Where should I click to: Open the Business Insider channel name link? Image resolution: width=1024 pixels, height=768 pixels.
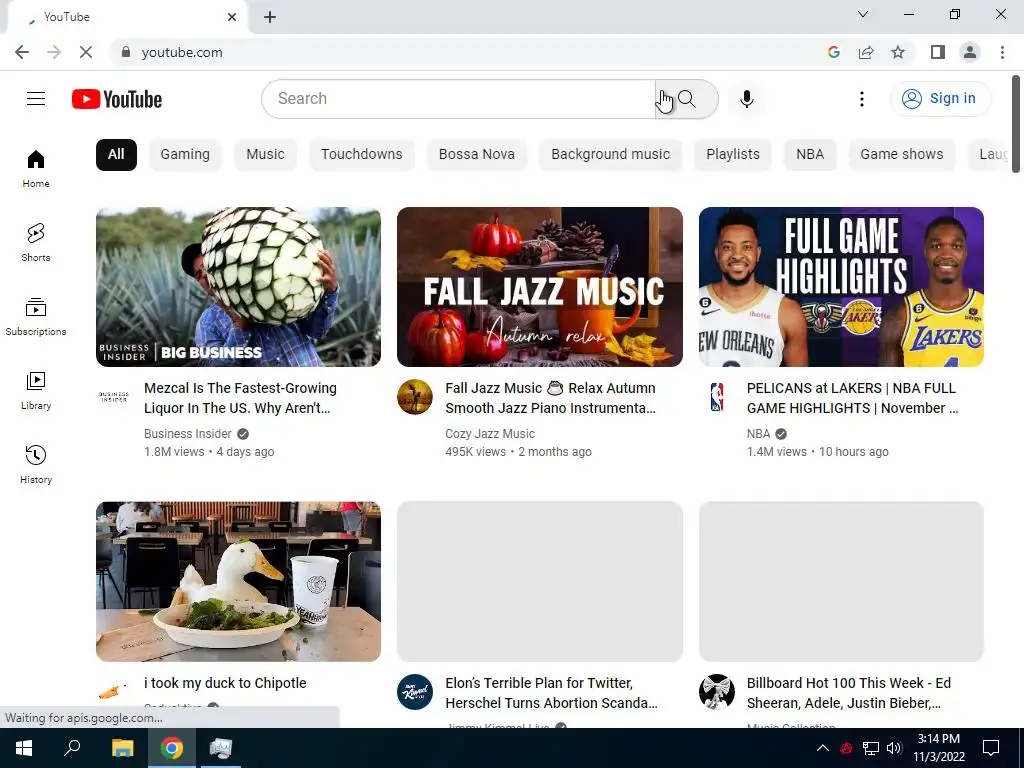tap(187, 434)
